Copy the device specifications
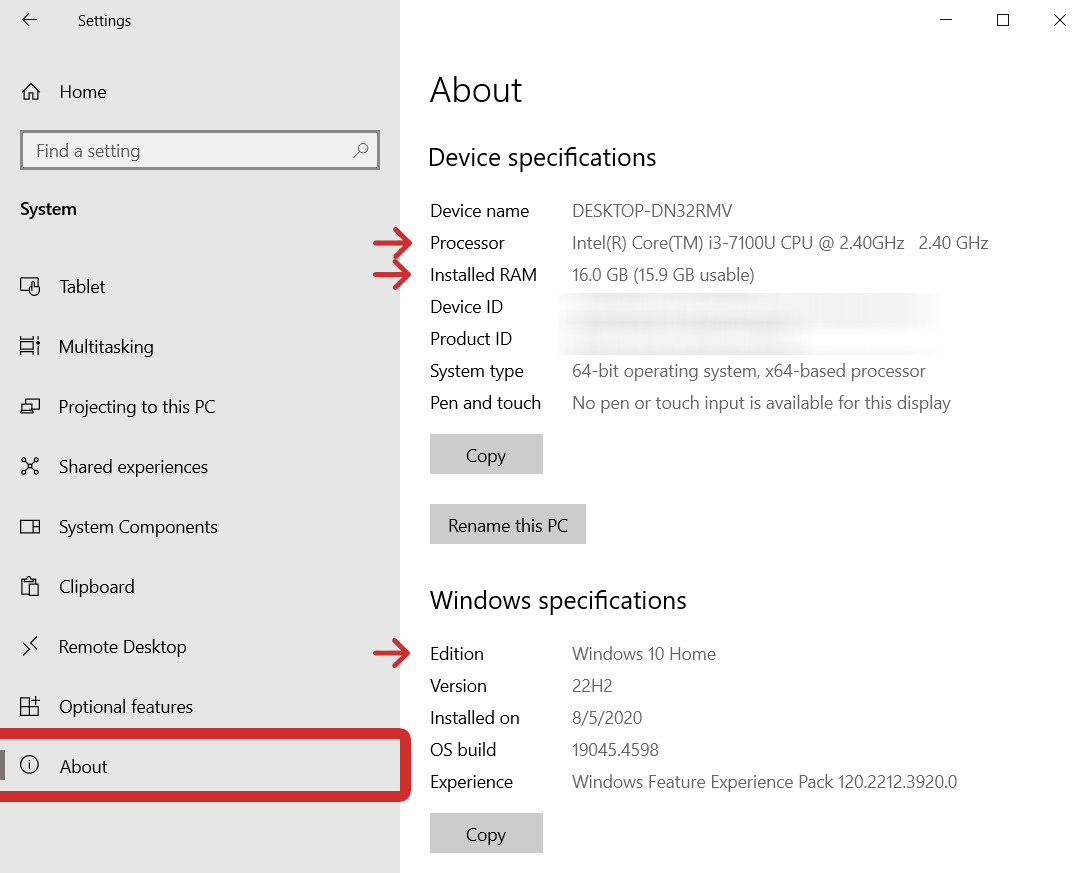Image resolution: width=1089 pixels, height=873 pixels. [x=486, y=455]
